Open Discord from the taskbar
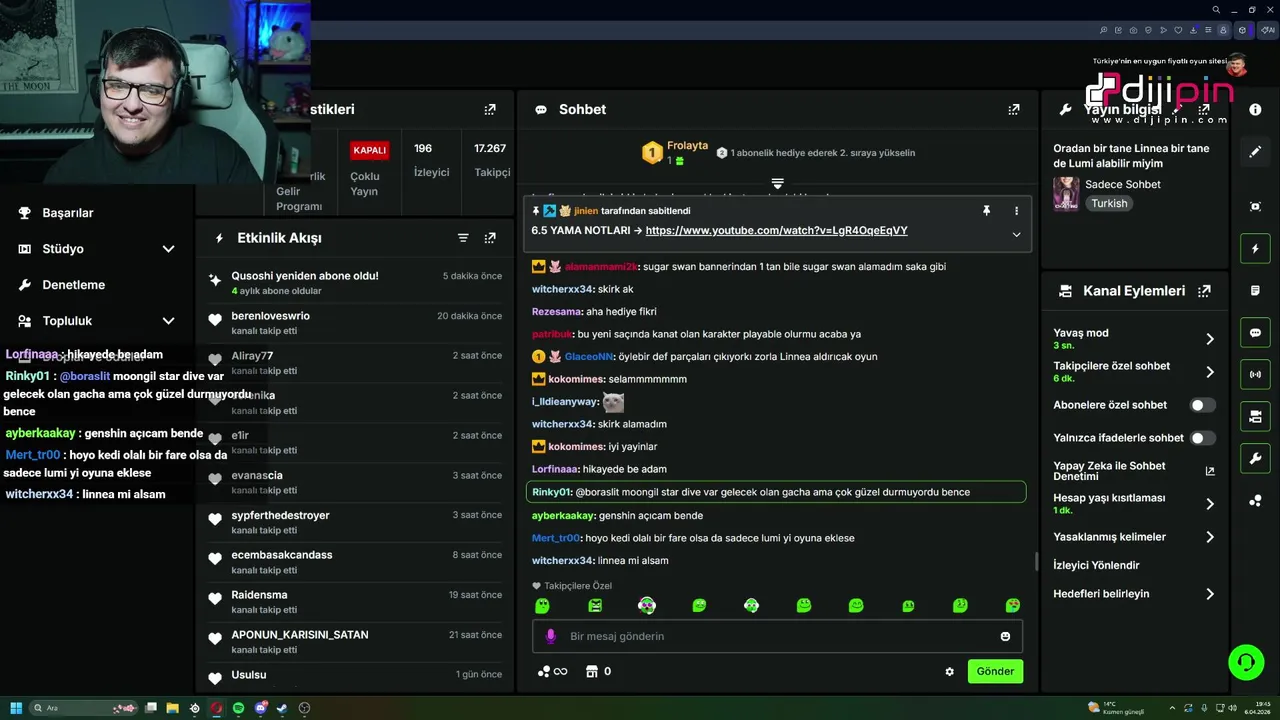The image size is (1280, 720). 260,708
